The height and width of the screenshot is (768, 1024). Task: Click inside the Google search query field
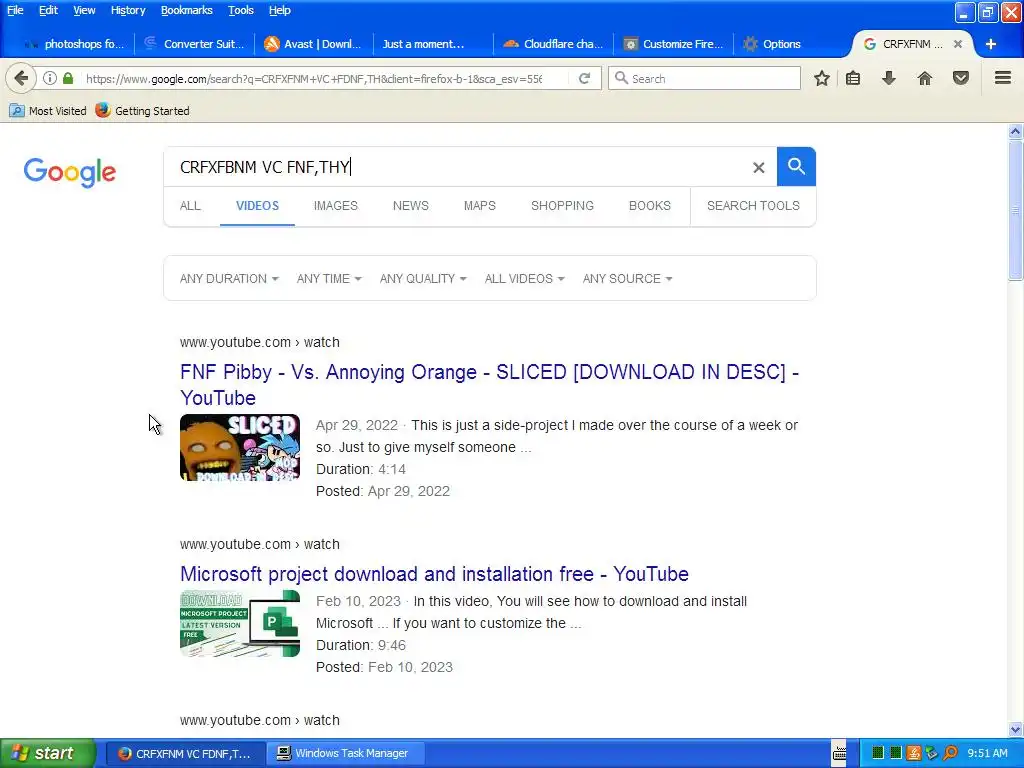457,167
